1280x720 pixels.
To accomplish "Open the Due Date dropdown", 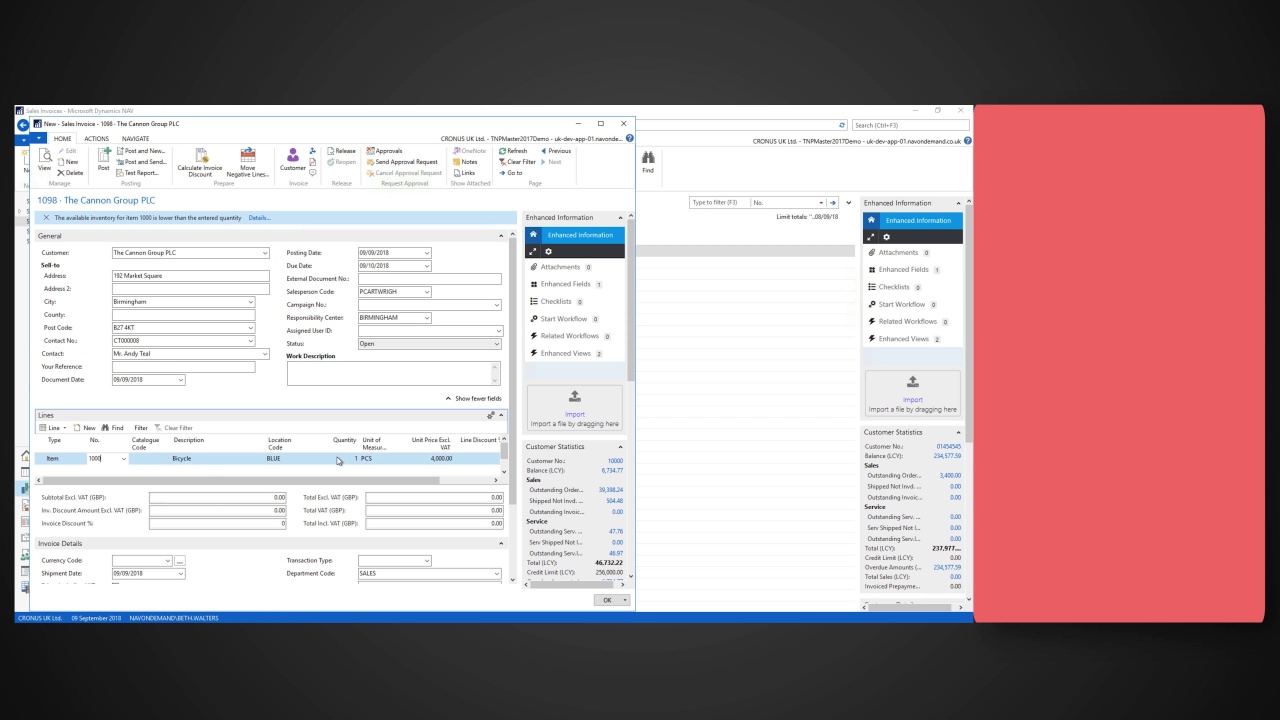I will [426, 265].
